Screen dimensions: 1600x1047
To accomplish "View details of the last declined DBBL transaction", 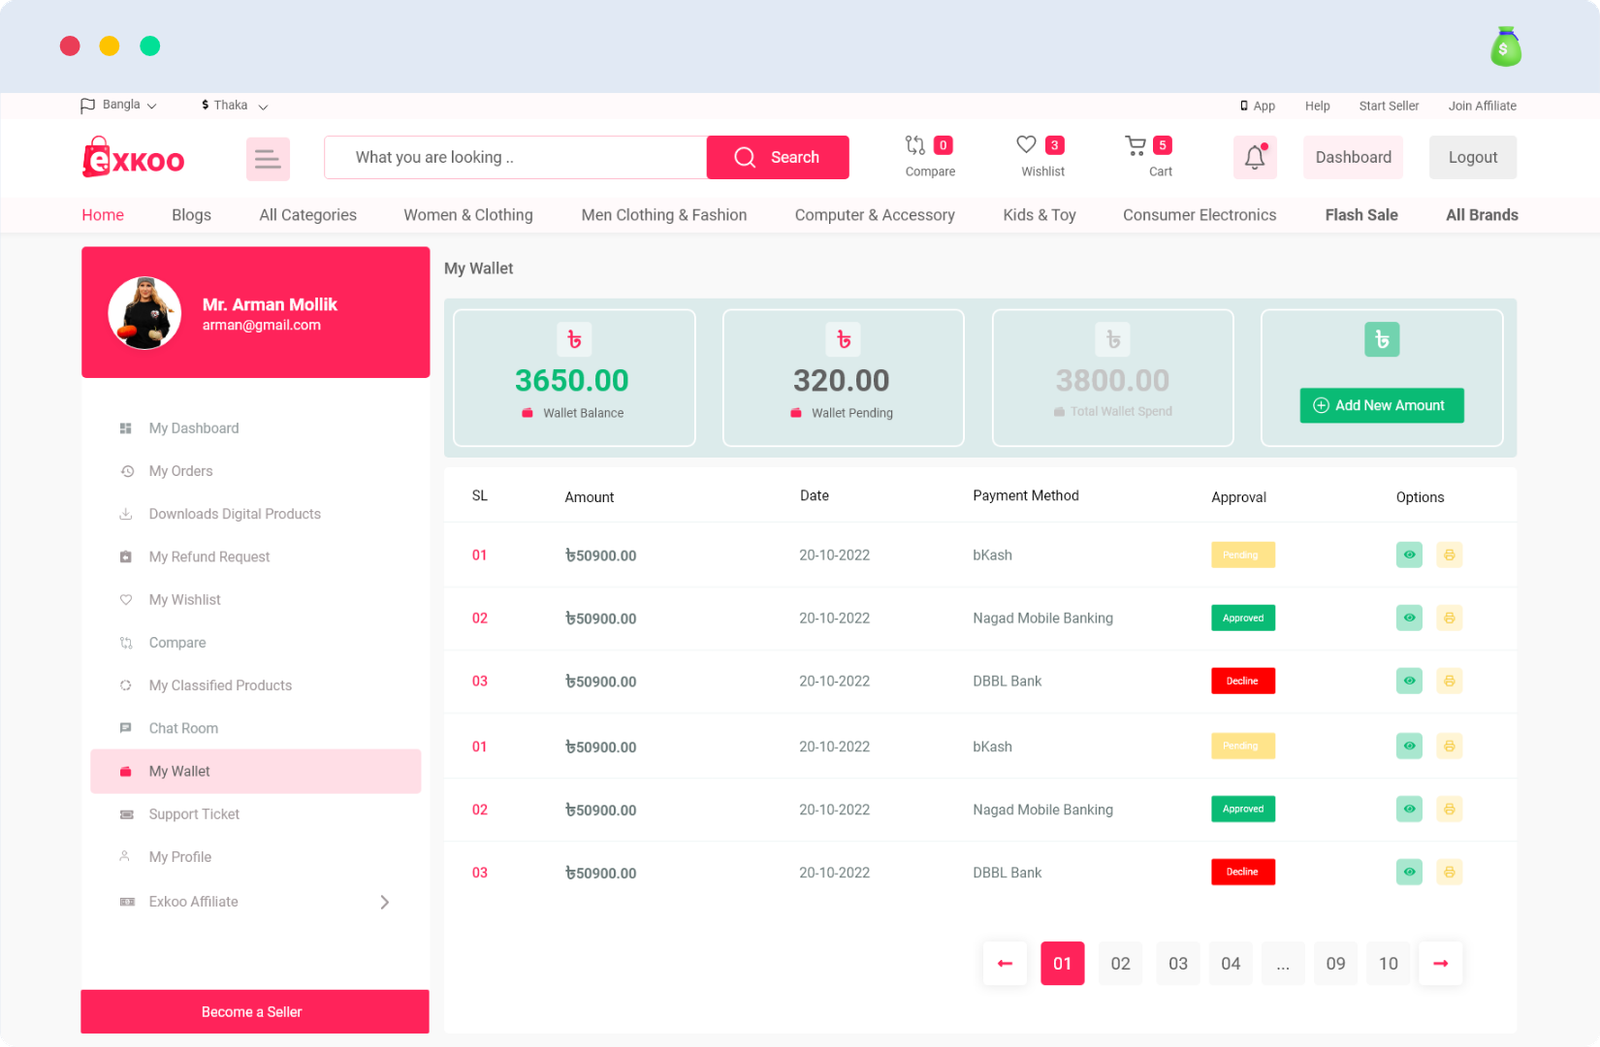I will 1409,872.
